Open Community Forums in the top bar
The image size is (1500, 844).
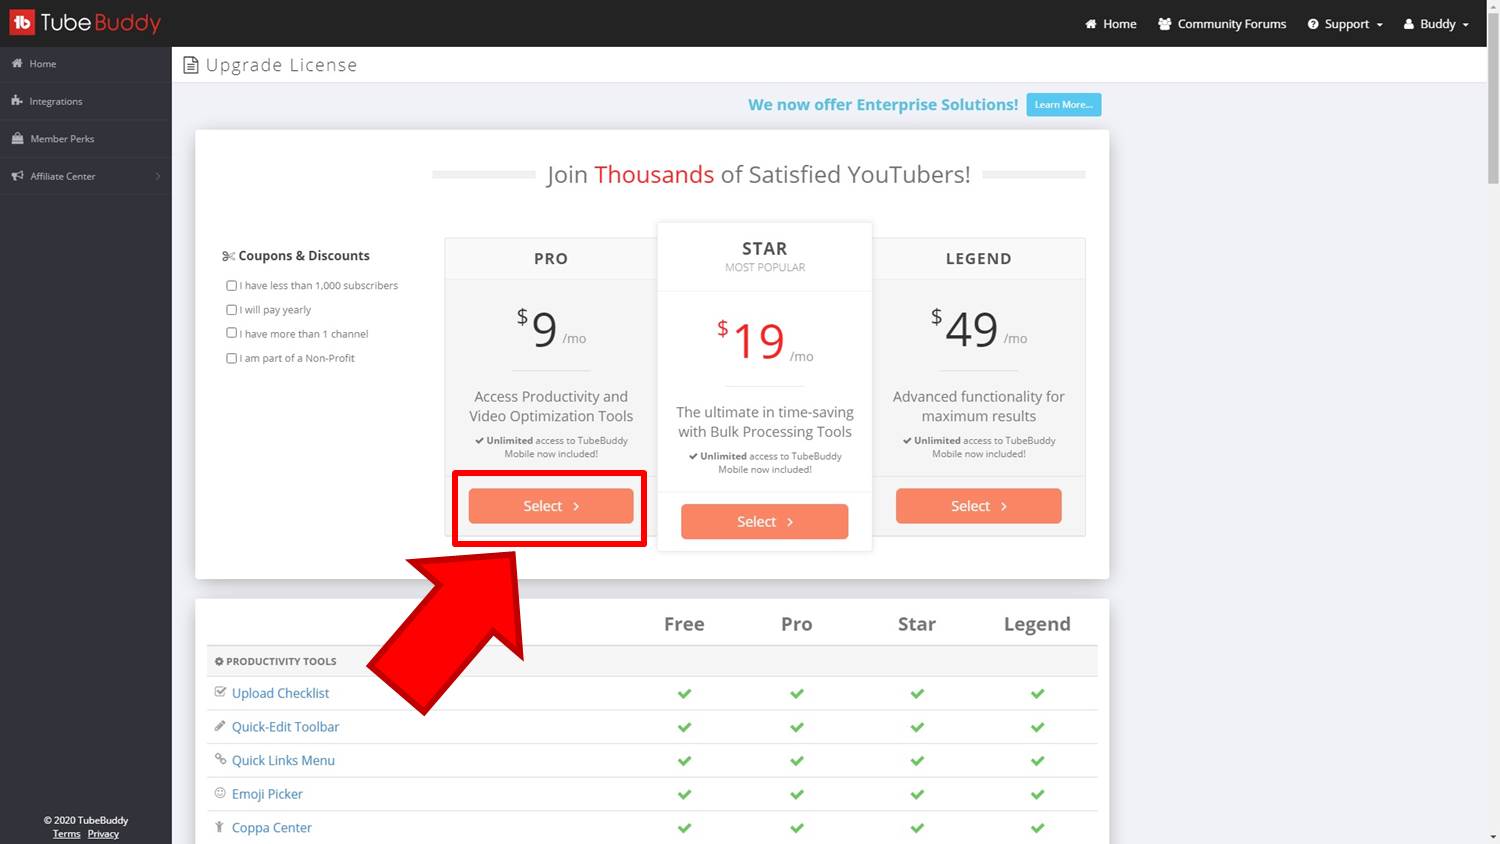pyautogui.click(x=1222, y=24)
